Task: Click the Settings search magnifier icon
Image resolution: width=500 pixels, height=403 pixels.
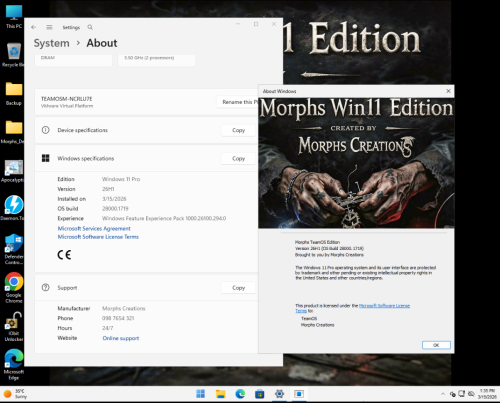Action: (x=90, y=27)
